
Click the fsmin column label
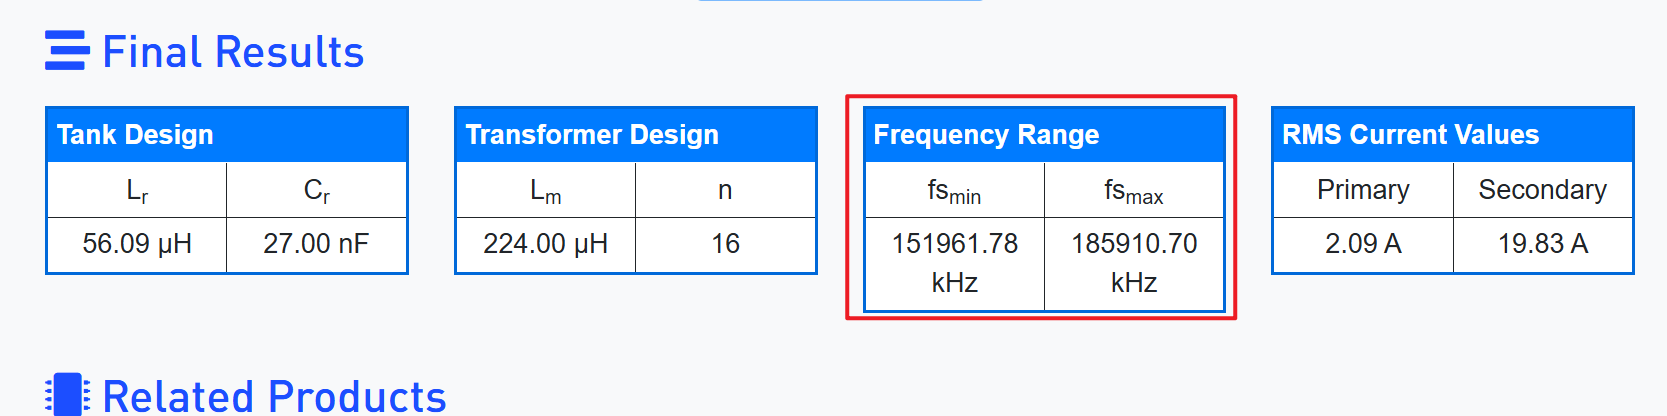click(x=954, y=190)
